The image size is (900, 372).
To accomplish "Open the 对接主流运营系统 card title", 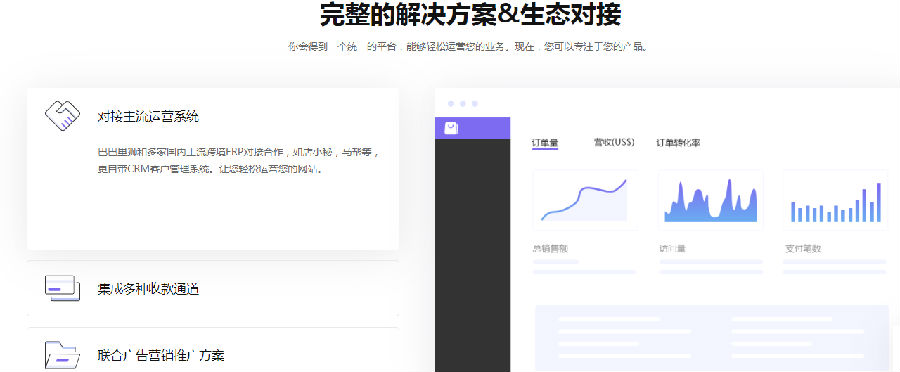I will click(148, 117).
